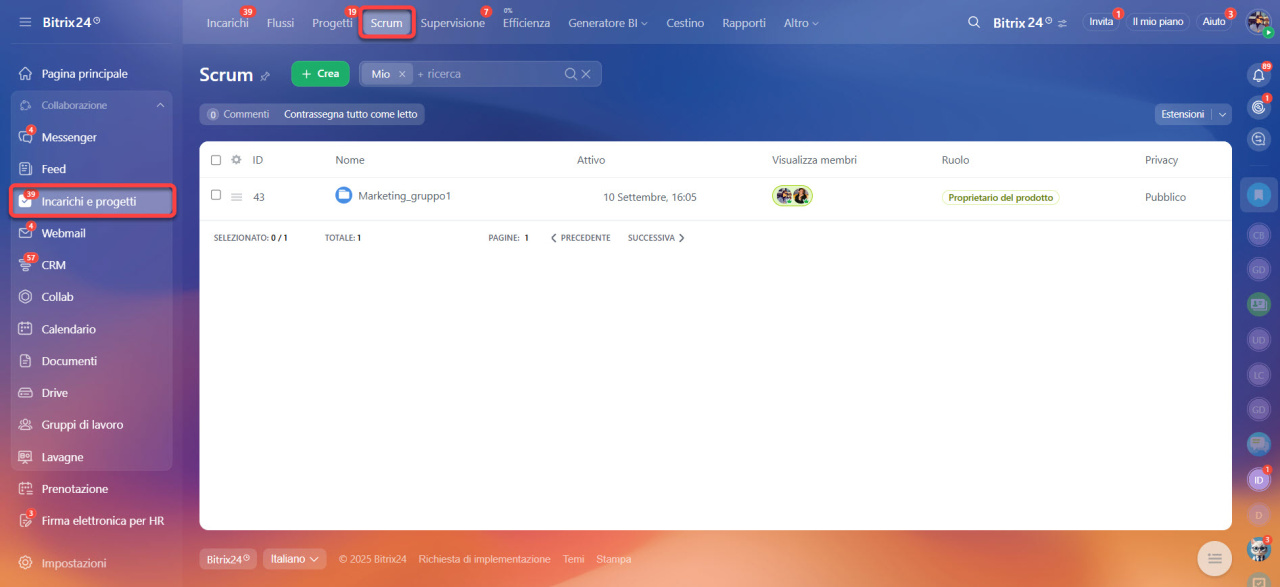Image resolution: width=1280 pixels, height=587 pixels.
Task: Switch to the Incarichi tab
Action: [x=228, y=23]
